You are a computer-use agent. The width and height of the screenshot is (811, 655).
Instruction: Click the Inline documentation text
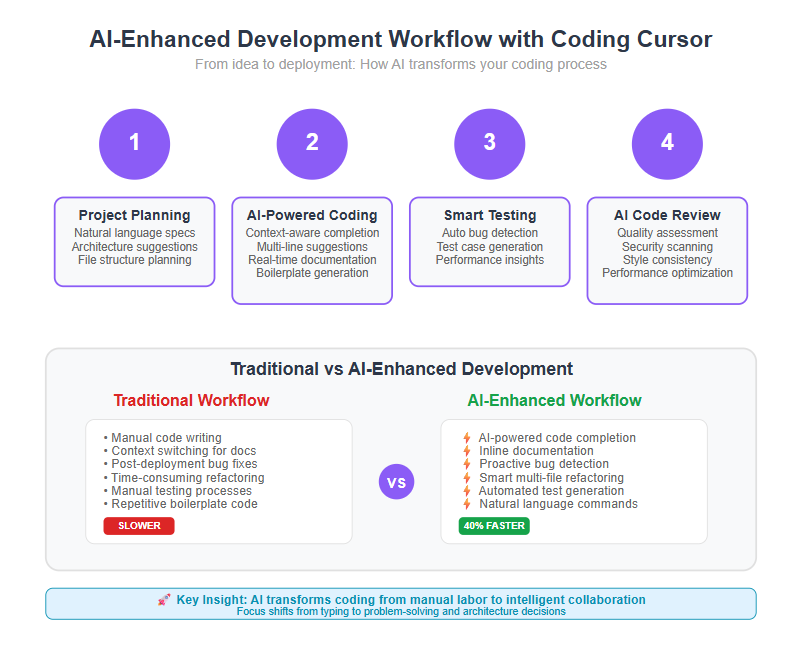(536, 451)
